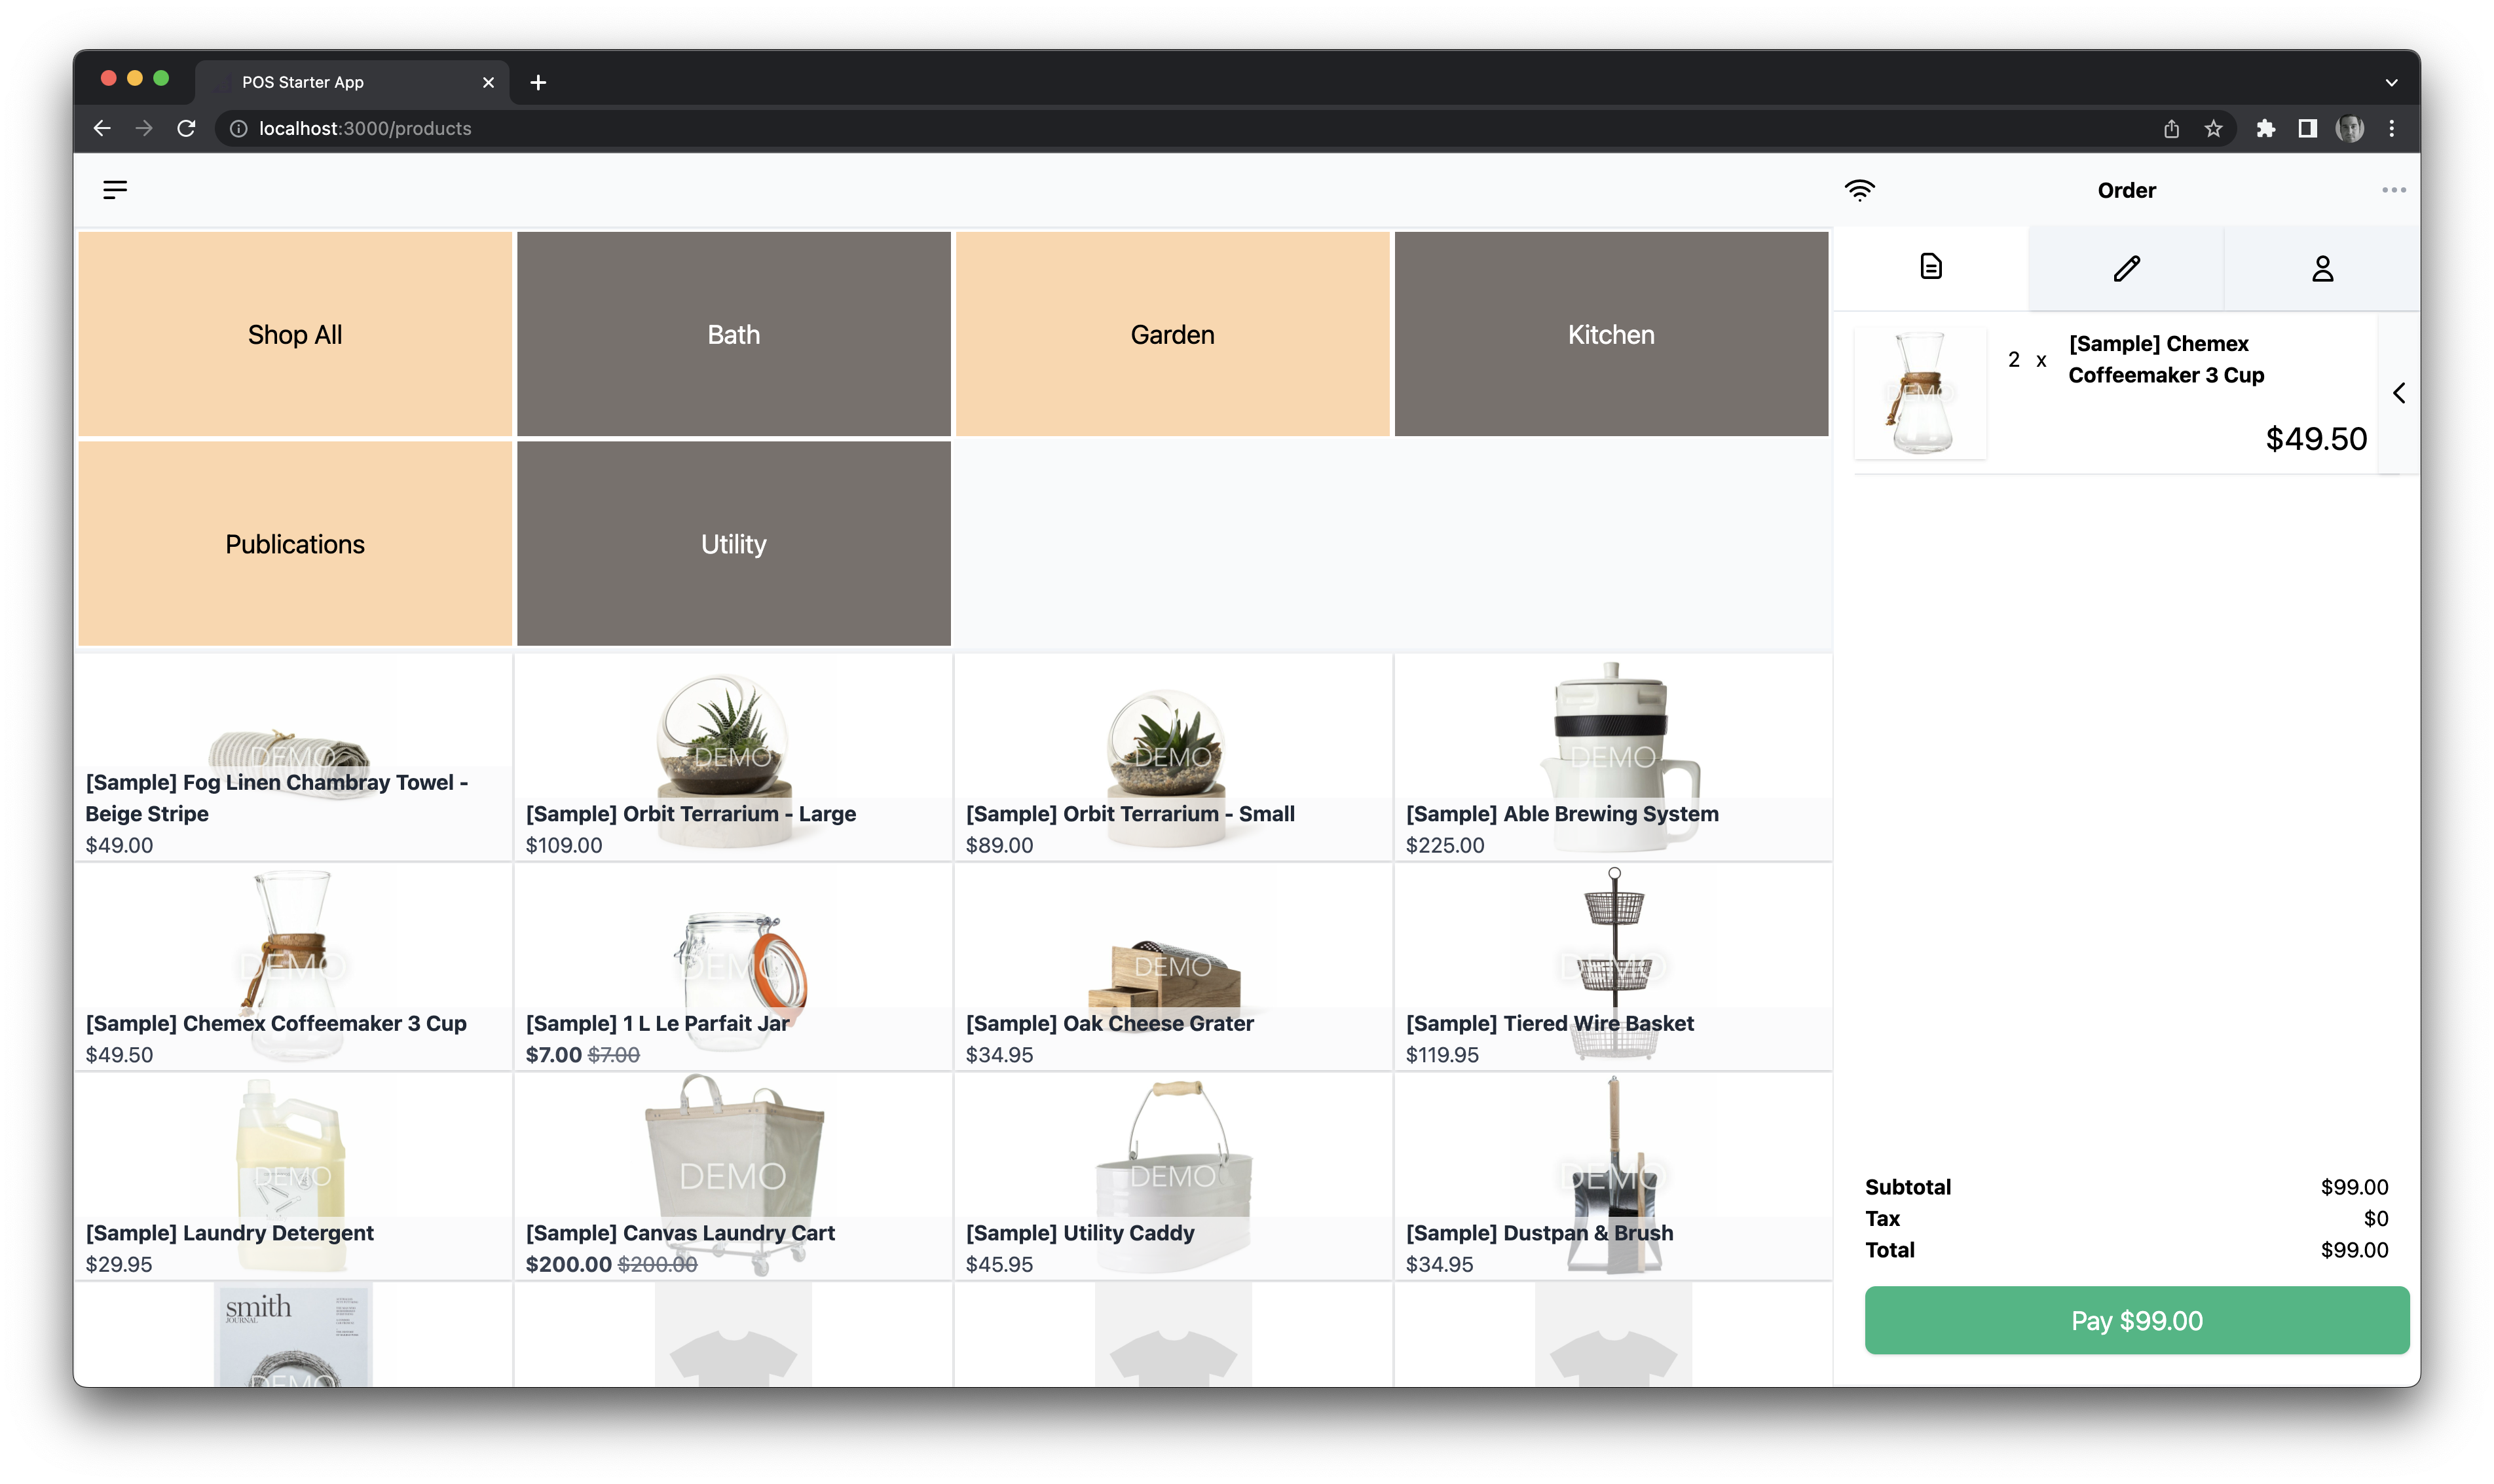Add Orbit Terrarium Large to order
Screen dimensions: 2494x1484
(x=733, y=757)
